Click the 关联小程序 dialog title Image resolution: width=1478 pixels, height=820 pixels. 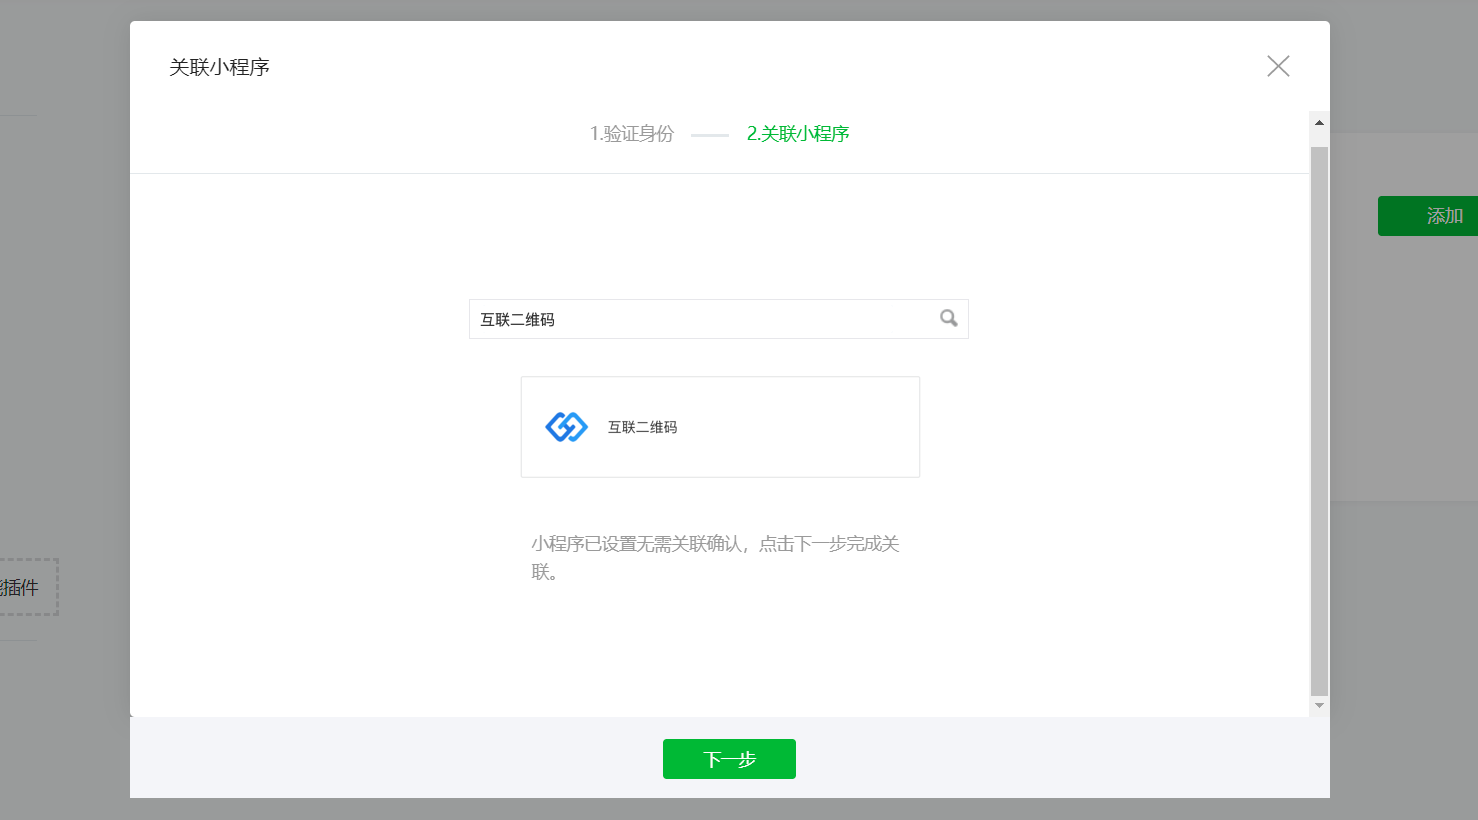[219, 67]
